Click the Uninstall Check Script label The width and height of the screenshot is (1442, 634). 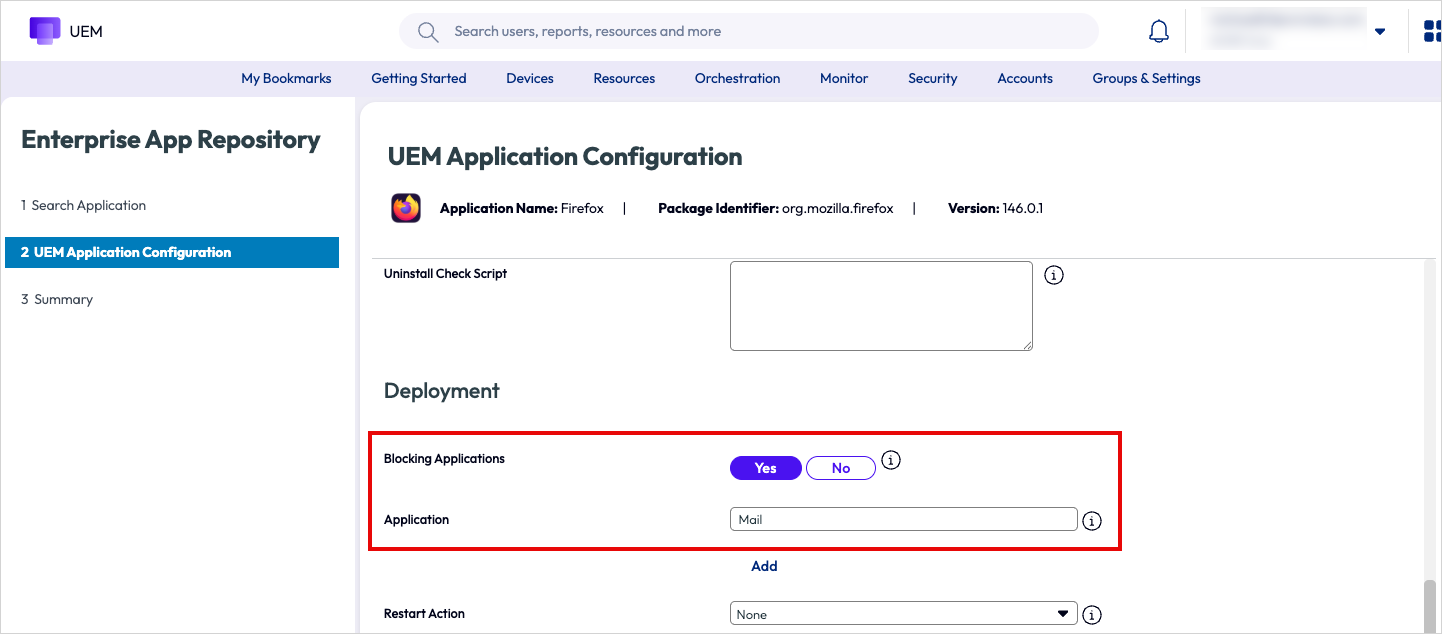[445, 274]
